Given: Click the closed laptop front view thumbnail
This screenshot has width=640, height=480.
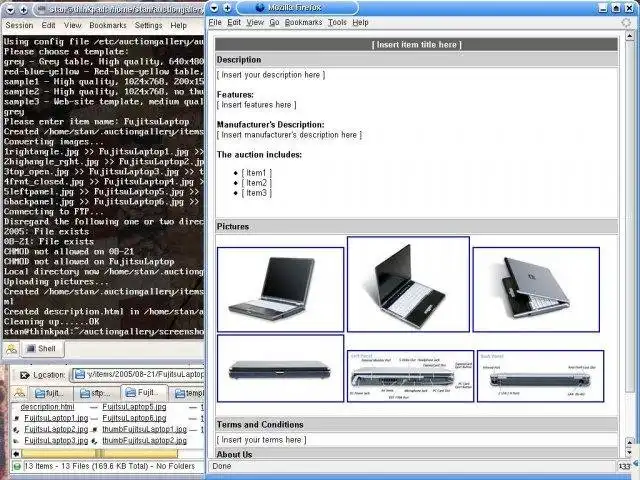Looking at the screenshot, I should pos(280,369).
